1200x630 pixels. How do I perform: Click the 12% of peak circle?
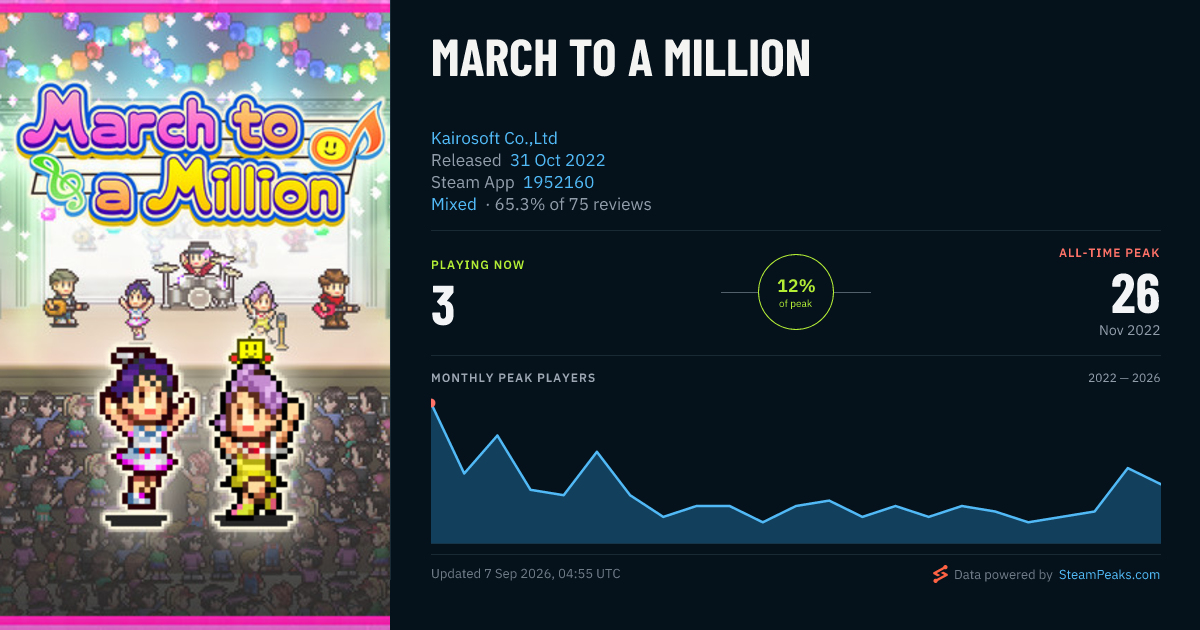(796, 292)
